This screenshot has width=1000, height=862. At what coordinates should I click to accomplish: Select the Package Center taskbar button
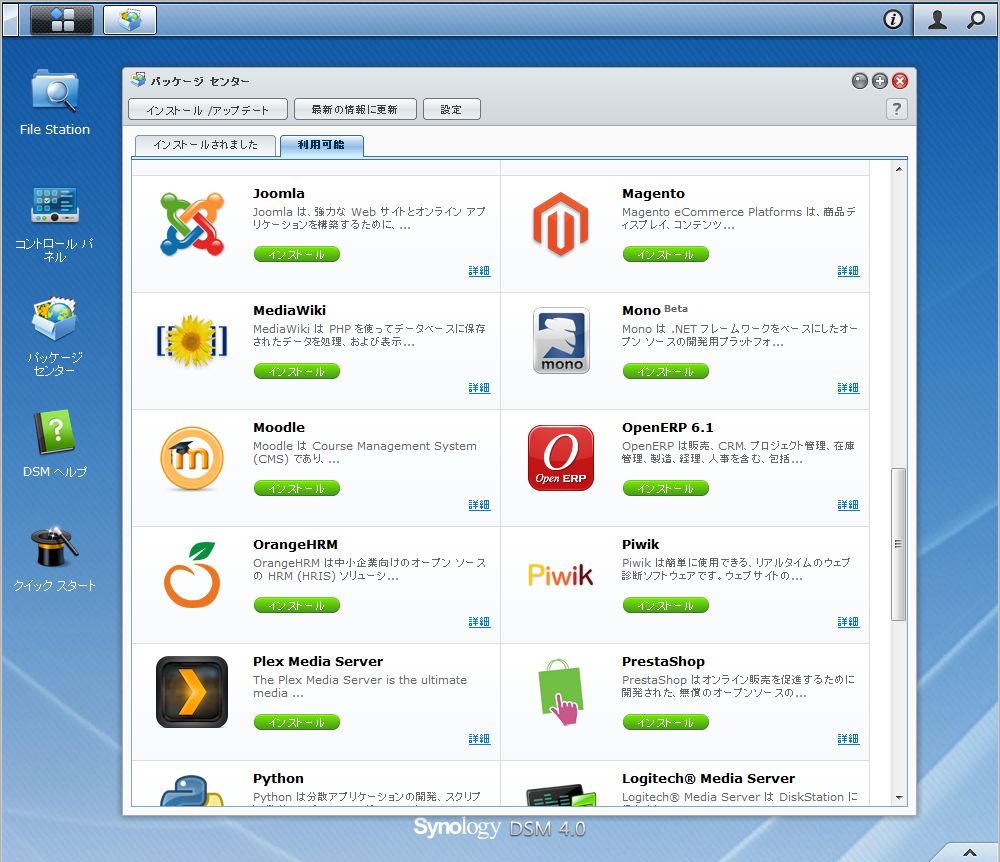pos(129,19)
